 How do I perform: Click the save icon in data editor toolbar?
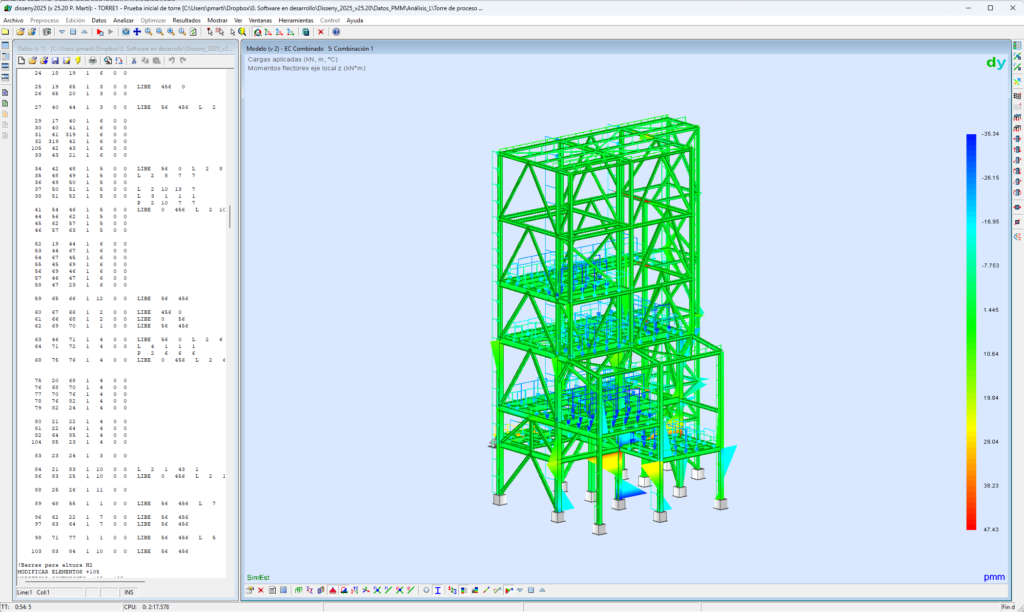pyautogui.click(x=55, y=60)
